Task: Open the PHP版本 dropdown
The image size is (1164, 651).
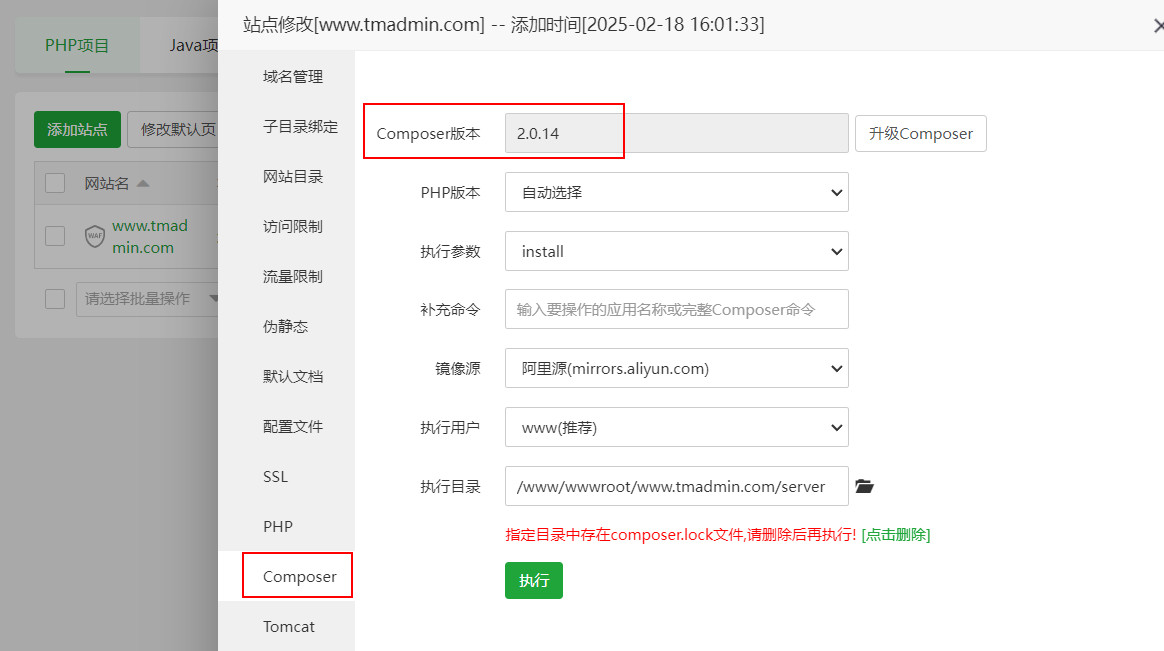Action: (x=676, y=192)
